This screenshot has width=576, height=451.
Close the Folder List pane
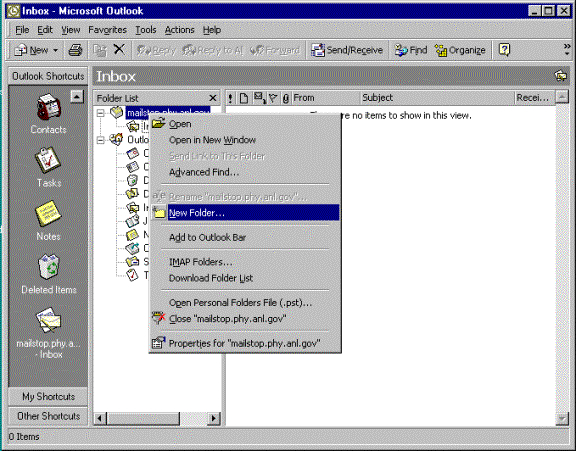pos(212,98)
